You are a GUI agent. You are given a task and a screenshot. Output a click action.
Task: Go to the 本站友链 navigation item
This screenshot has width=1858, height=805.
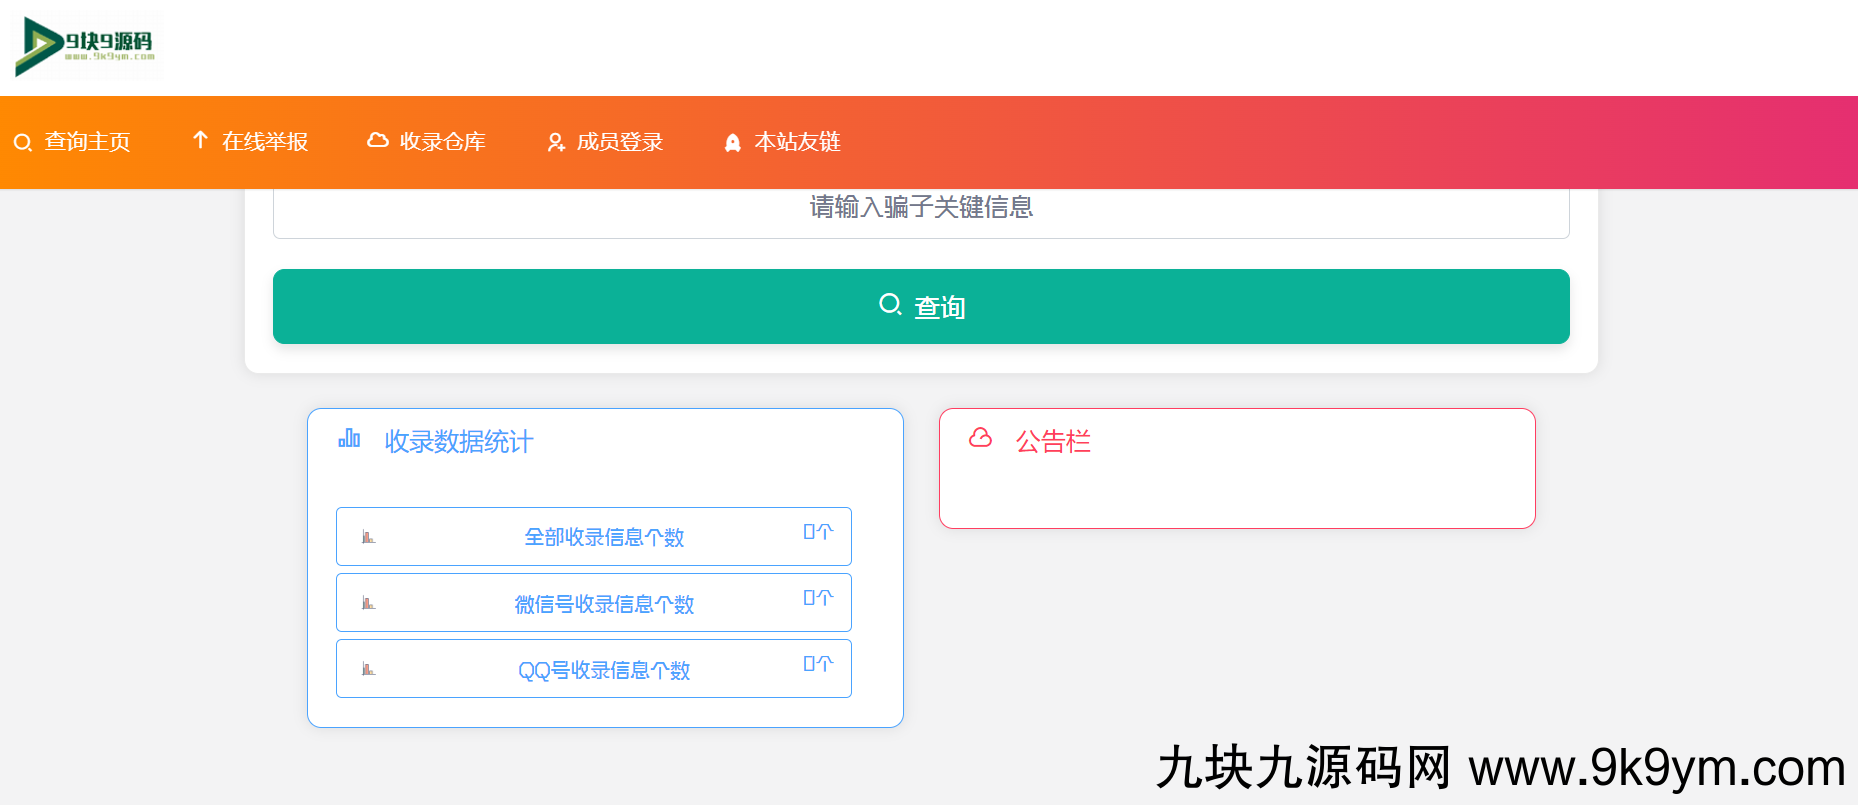[796, 142]
